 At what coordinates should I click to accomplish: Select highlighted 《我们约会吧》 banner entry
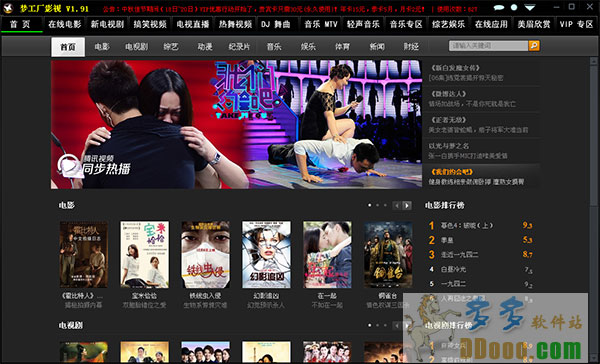(x=481, y=176)
